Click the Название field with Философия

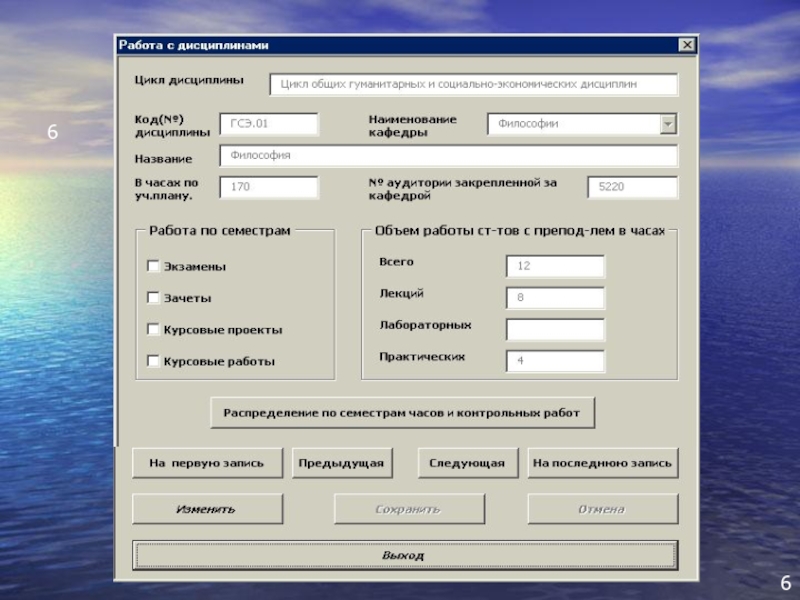[449, 156]
